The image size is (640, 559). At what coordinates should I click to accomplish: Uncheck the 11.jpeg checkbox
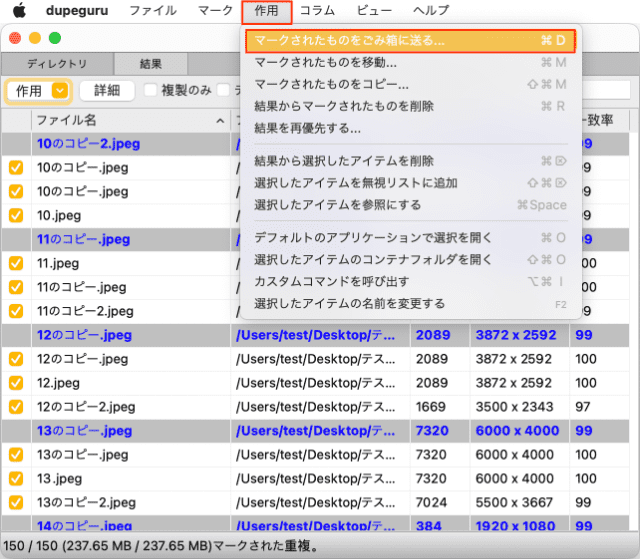16,263
